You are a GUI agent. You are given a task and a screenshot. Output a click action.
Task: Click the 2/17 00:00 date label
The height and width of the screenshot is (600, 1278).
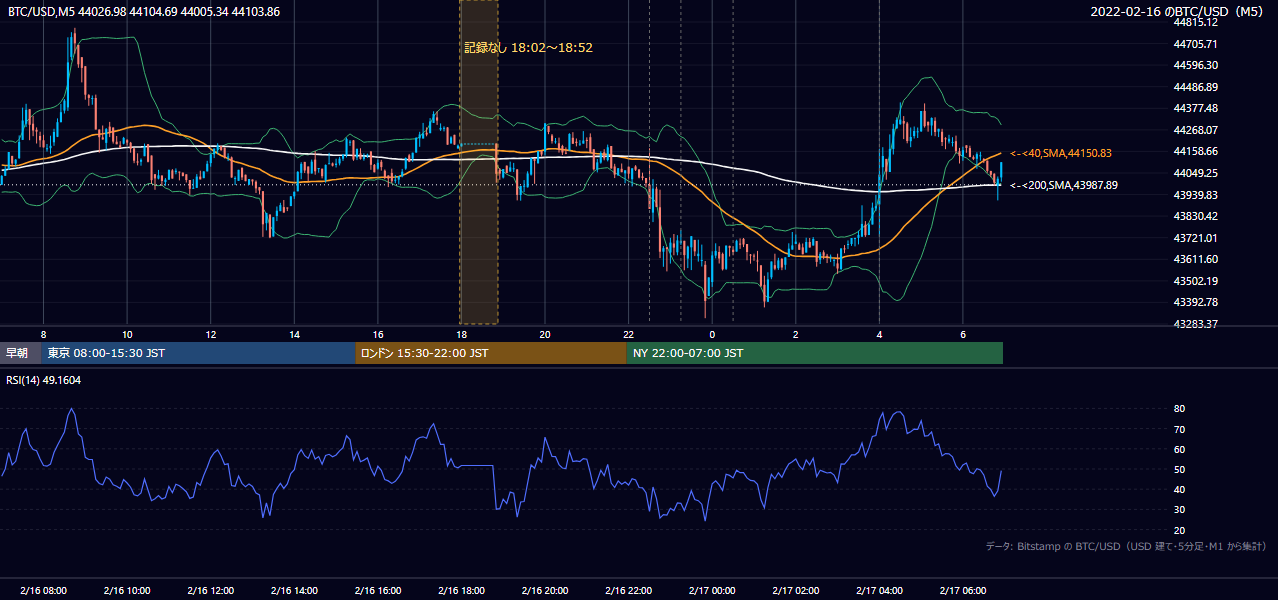click(712, 591)
